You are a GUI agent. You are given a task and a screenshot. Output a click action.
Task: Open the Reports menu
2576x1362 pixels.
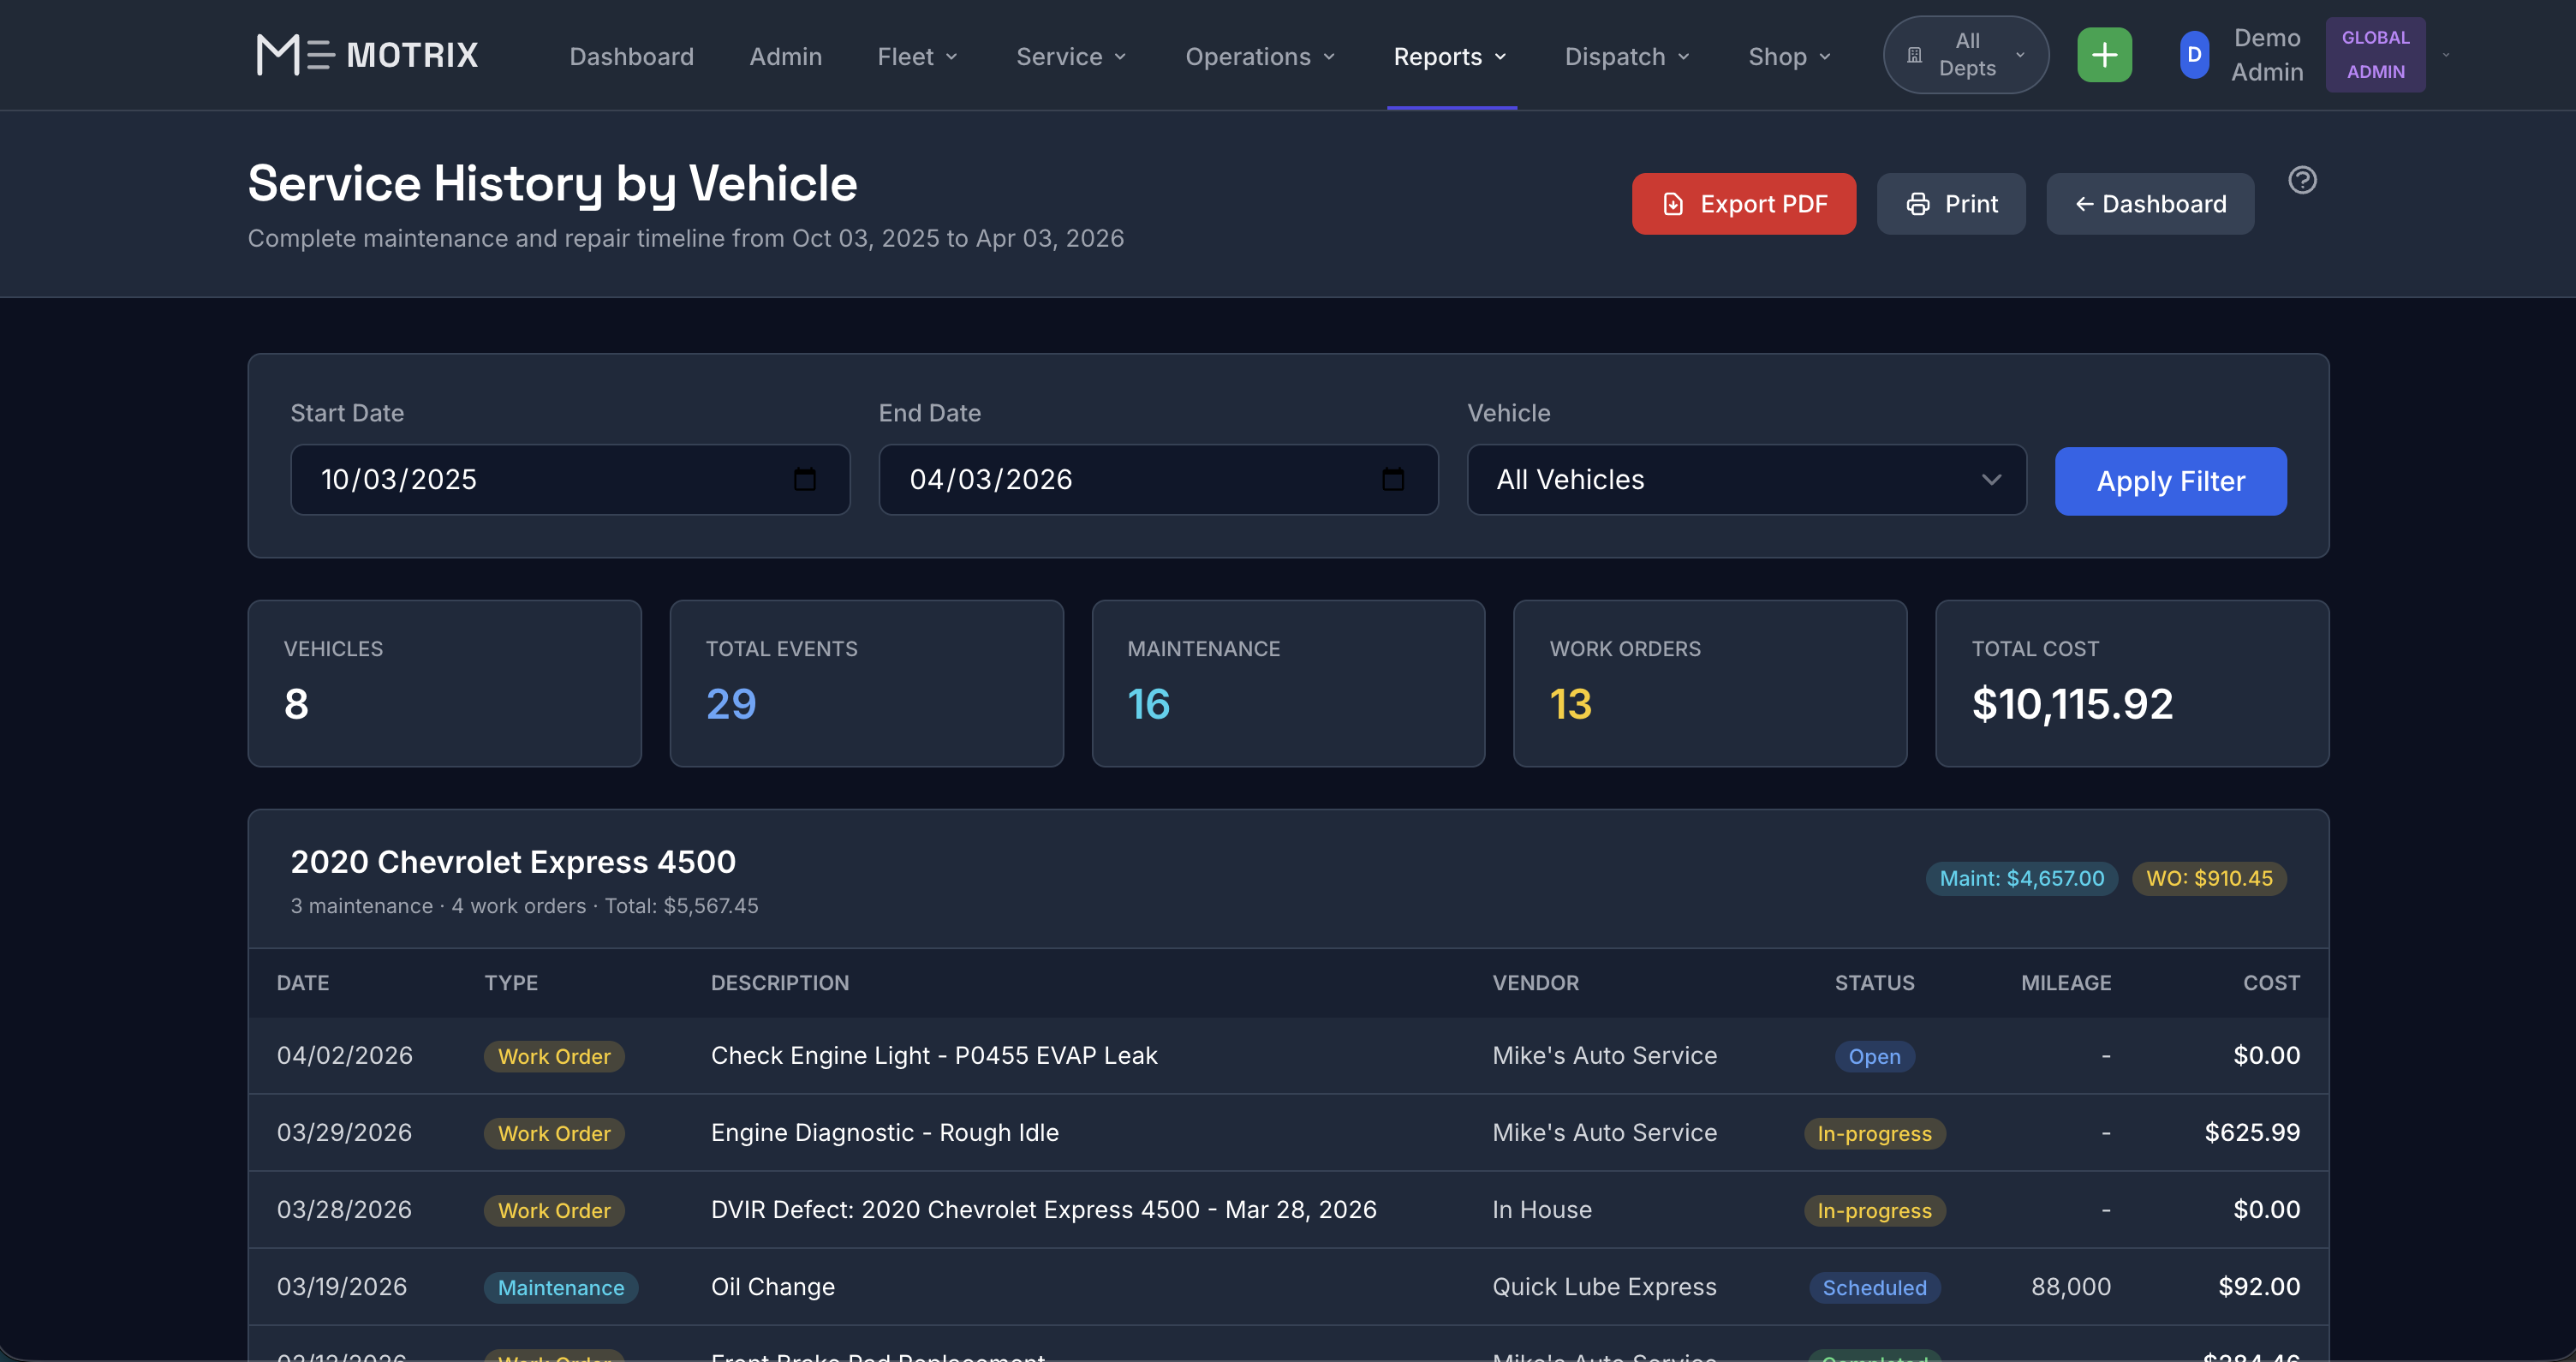(1449, 57)
